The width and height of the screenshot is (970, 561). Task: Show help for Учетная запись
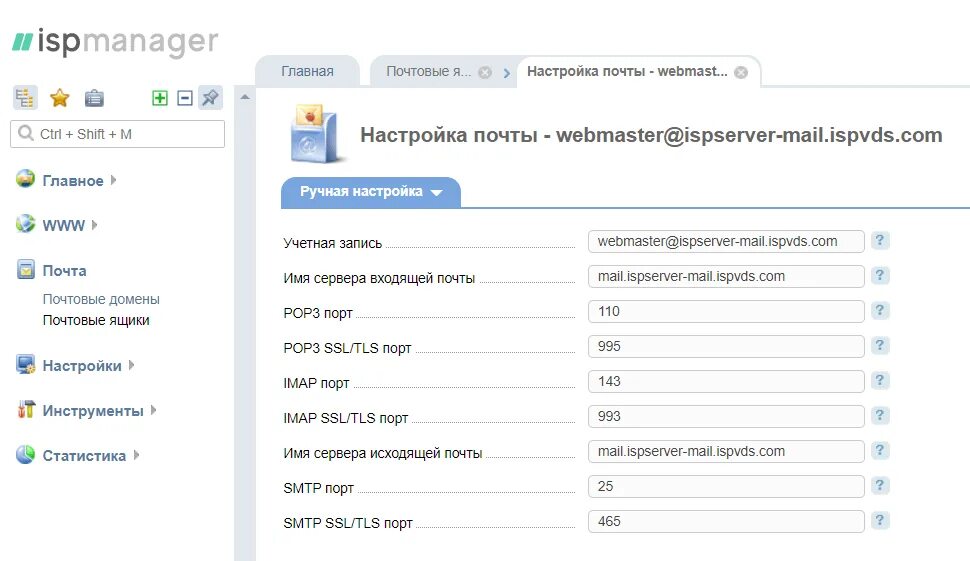pyautogui.click(x=880, y=240)
